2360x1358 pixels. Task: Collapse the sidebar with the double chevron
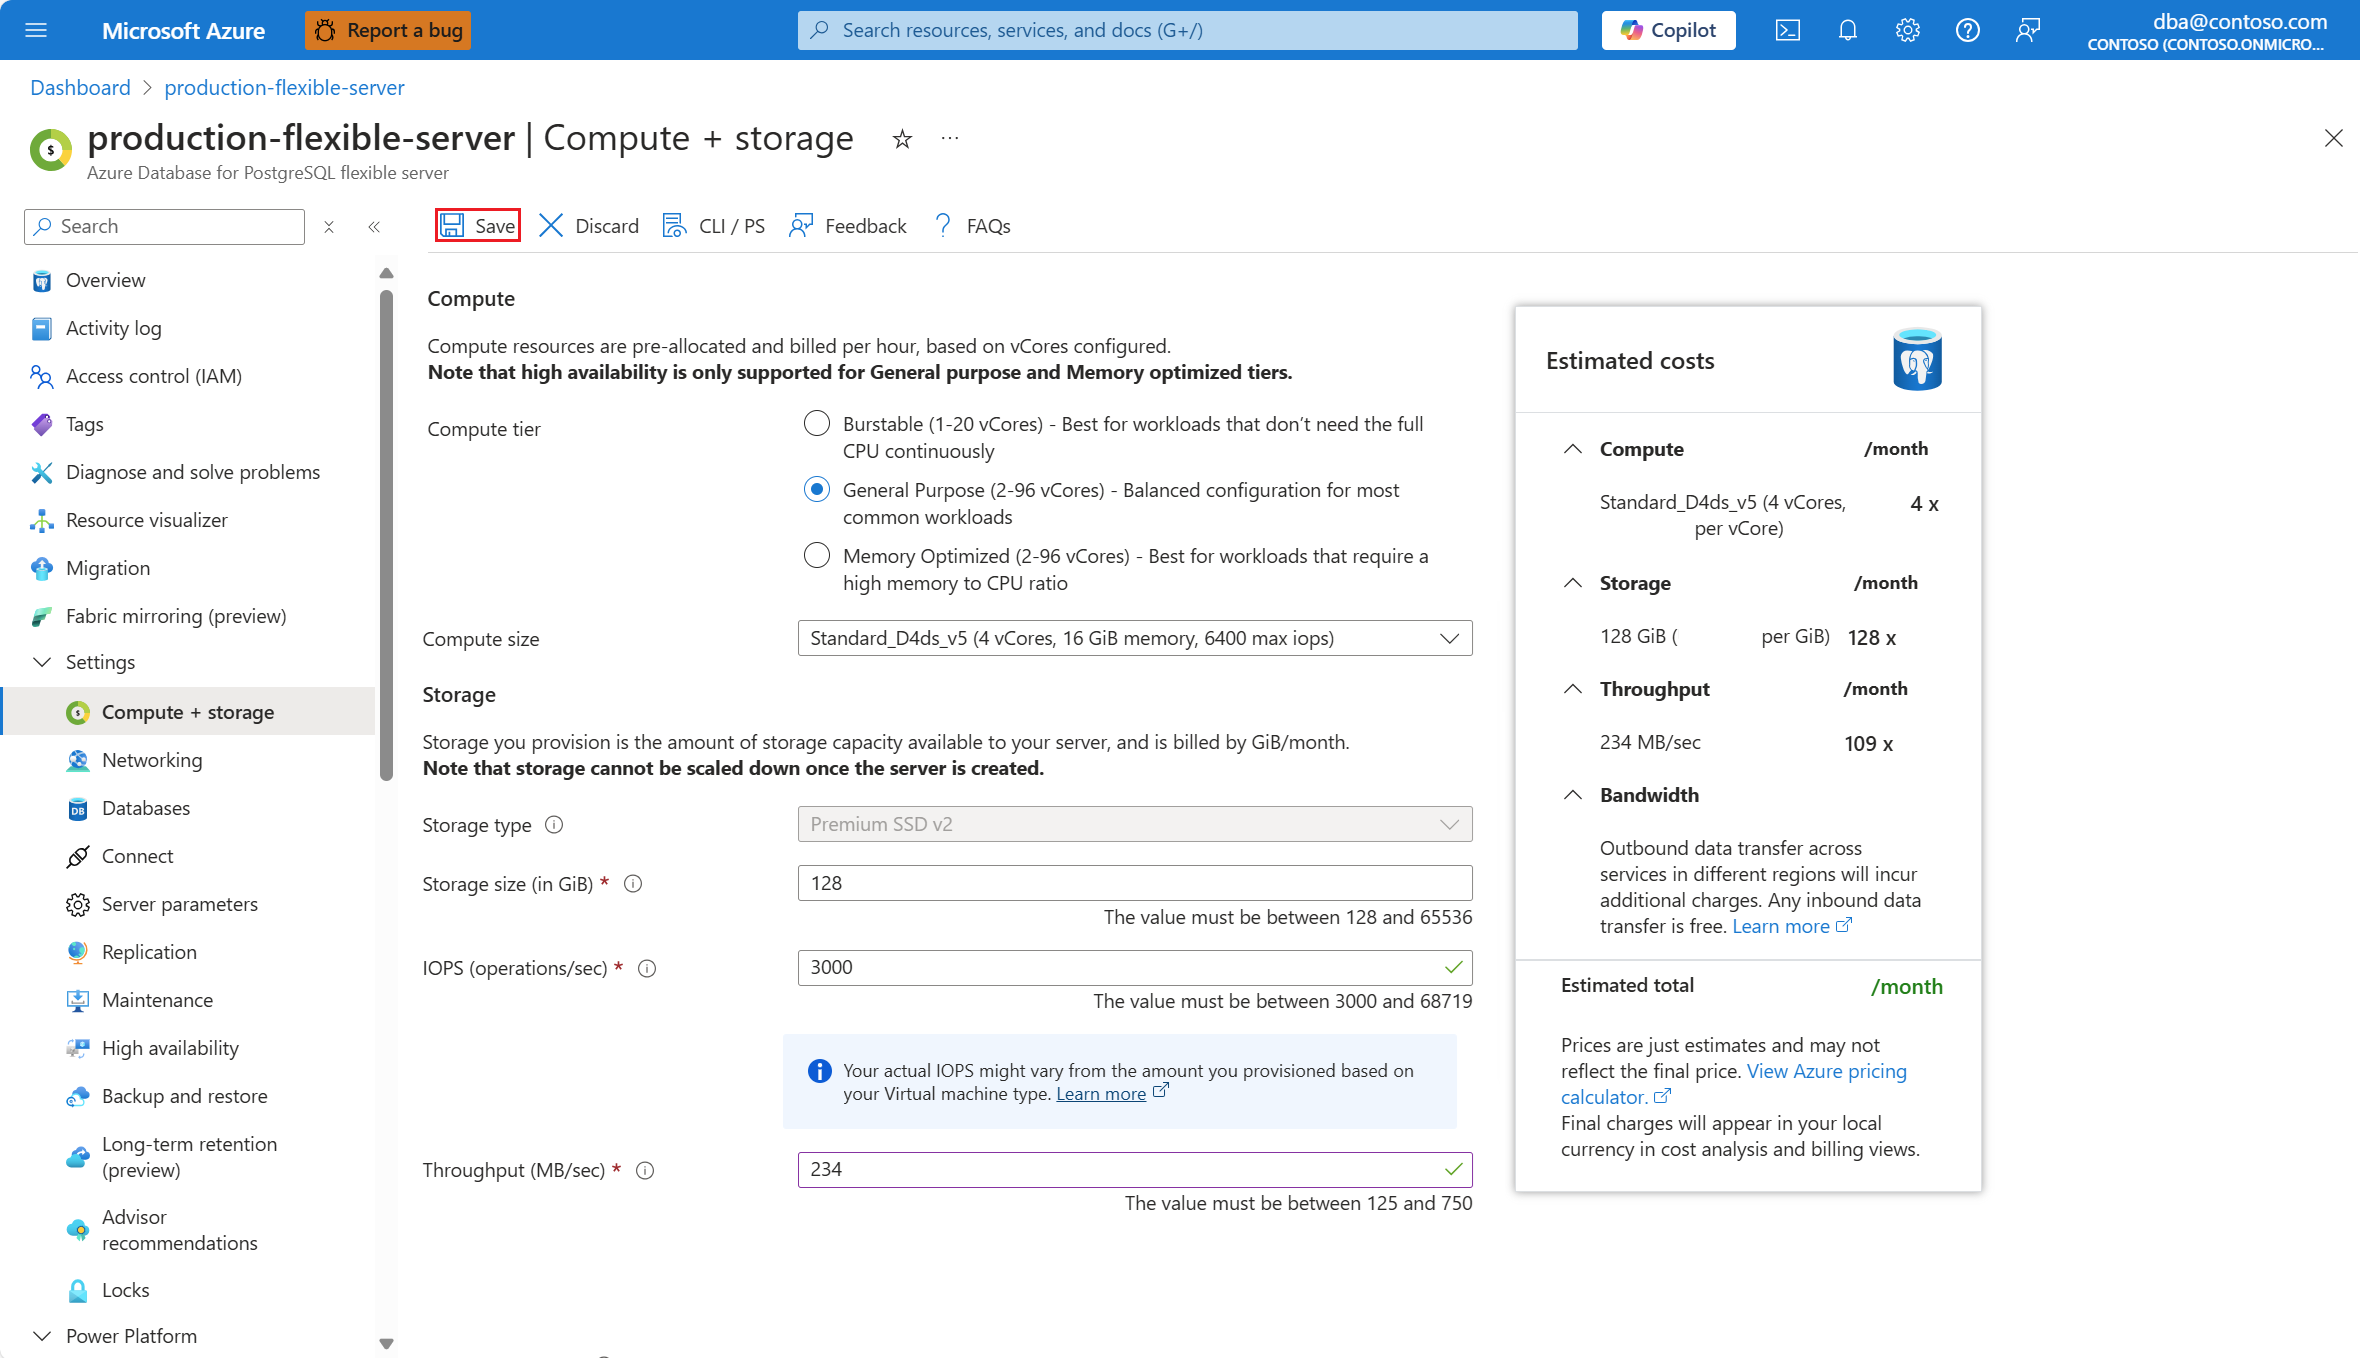point(374,227)
